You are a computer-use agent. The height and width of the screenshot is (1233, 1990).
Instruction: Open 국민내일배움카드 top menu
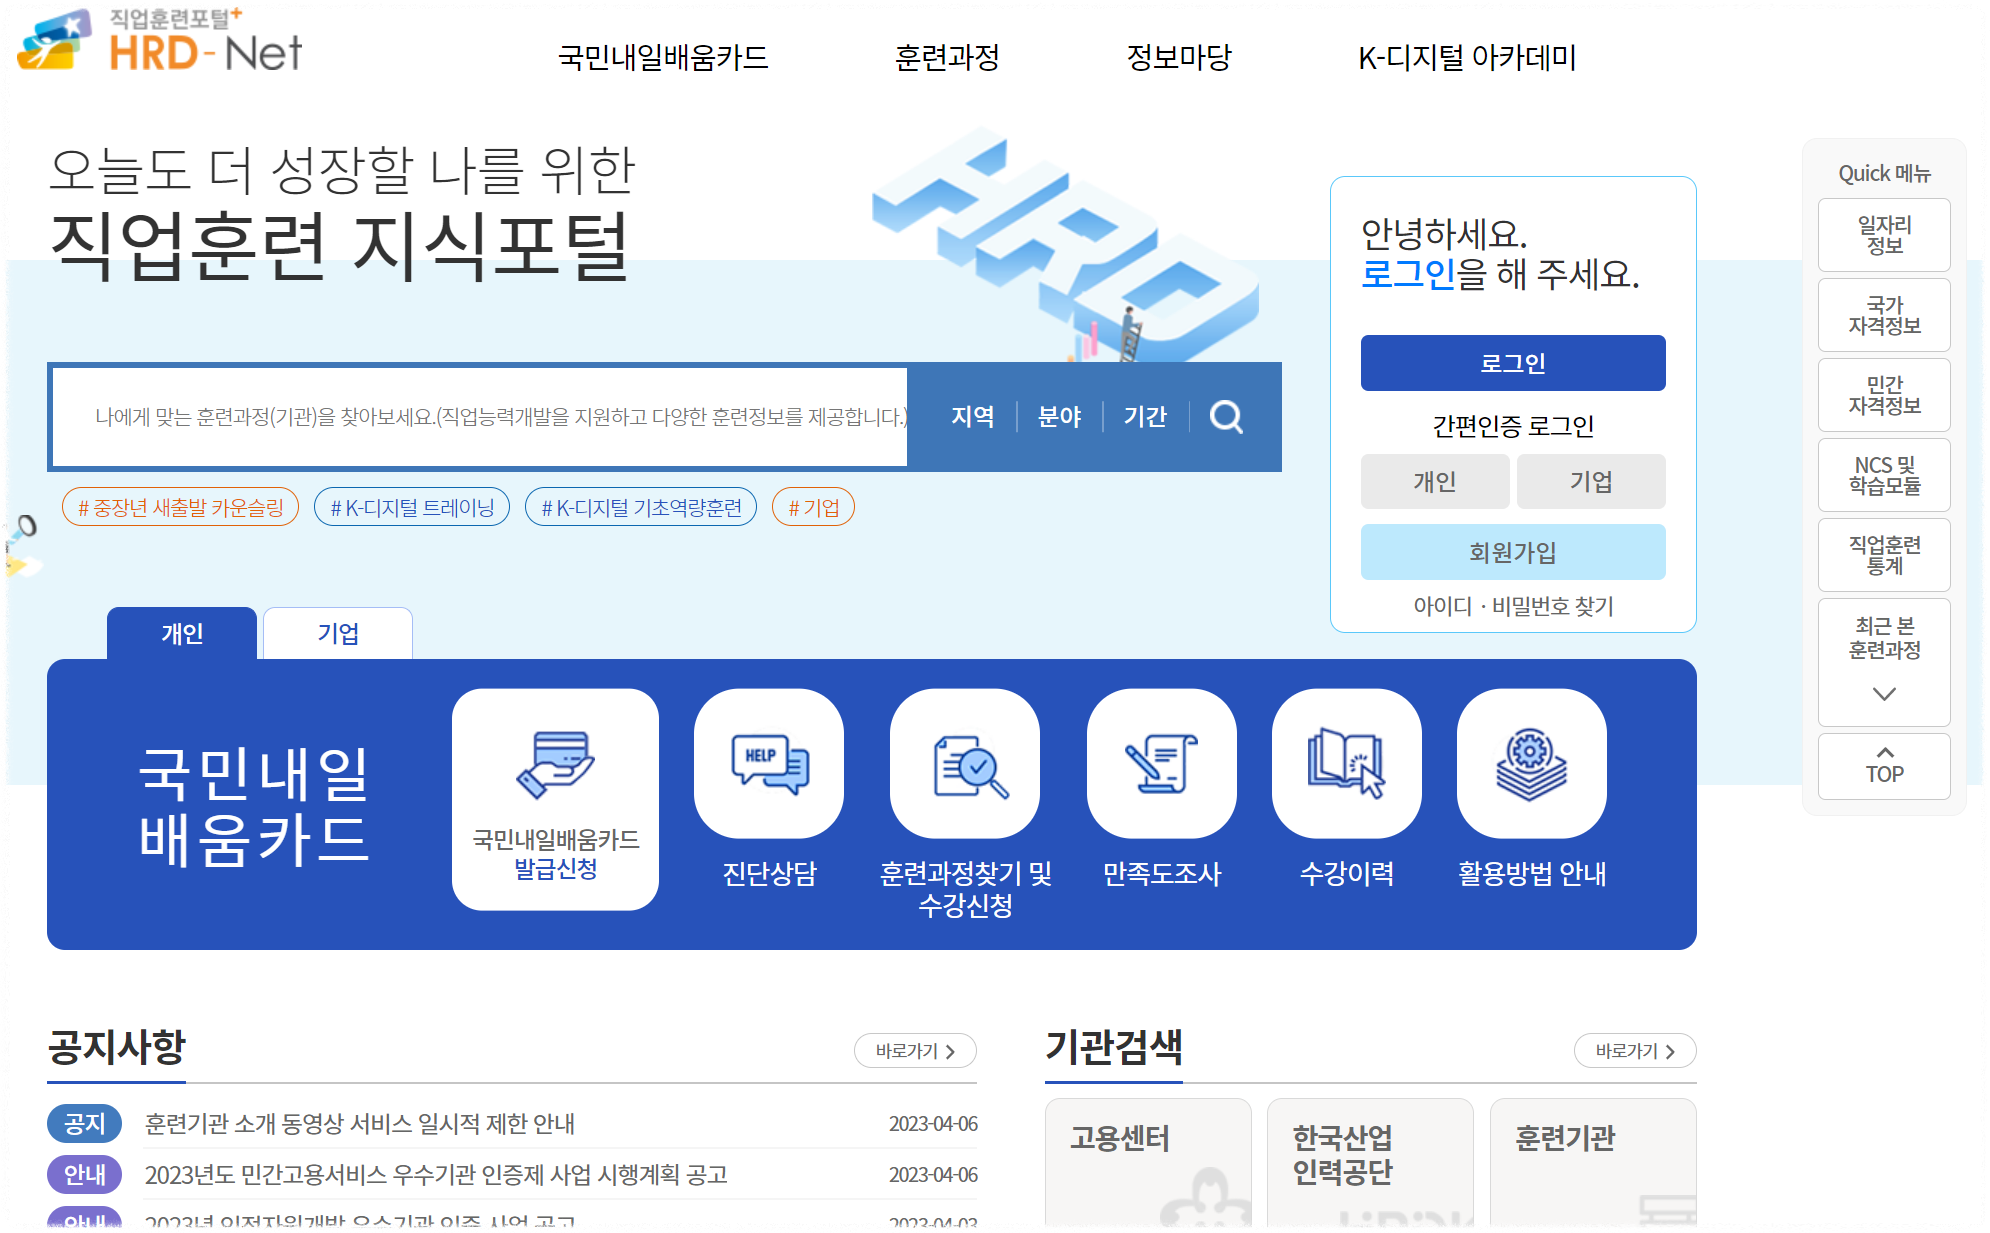point(663,58)
